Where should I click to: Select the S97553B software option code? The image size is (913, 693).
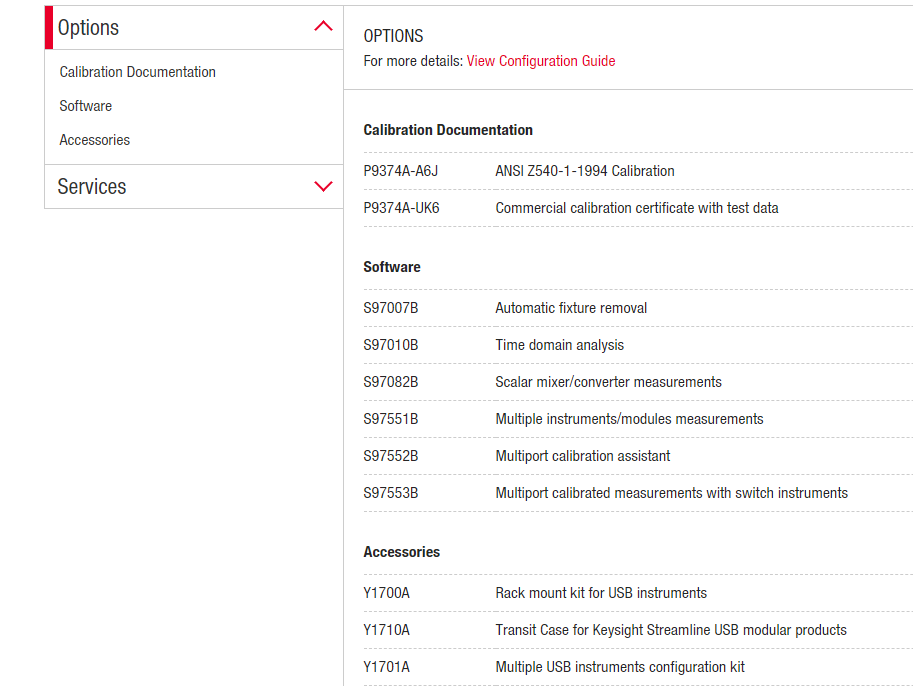390,493
